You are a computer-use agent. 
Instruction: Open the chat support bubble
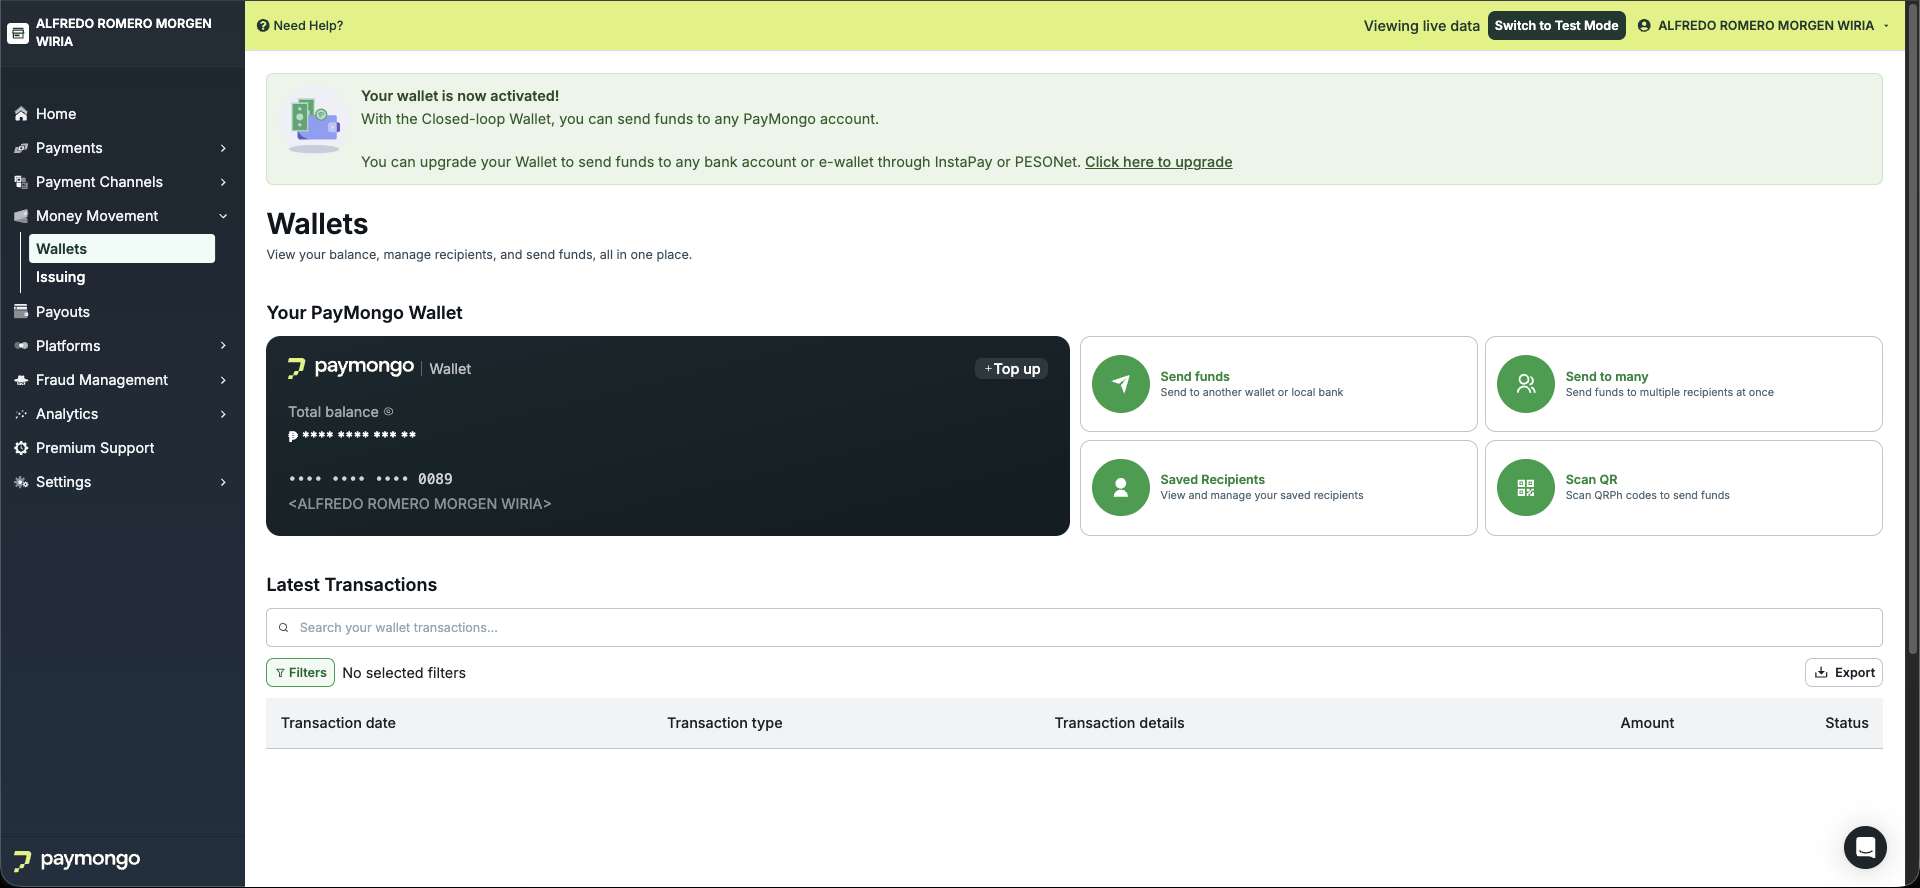[x=1865, y=848]
